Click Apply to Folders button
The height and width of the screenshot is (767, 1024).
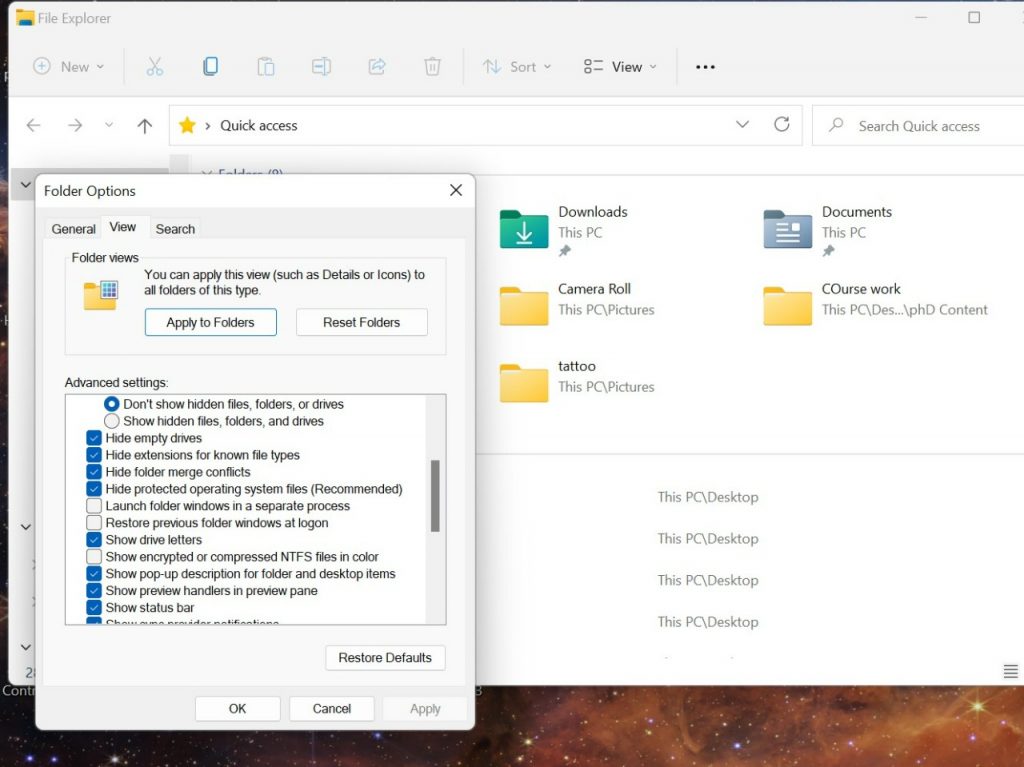[x=210, y=322]
